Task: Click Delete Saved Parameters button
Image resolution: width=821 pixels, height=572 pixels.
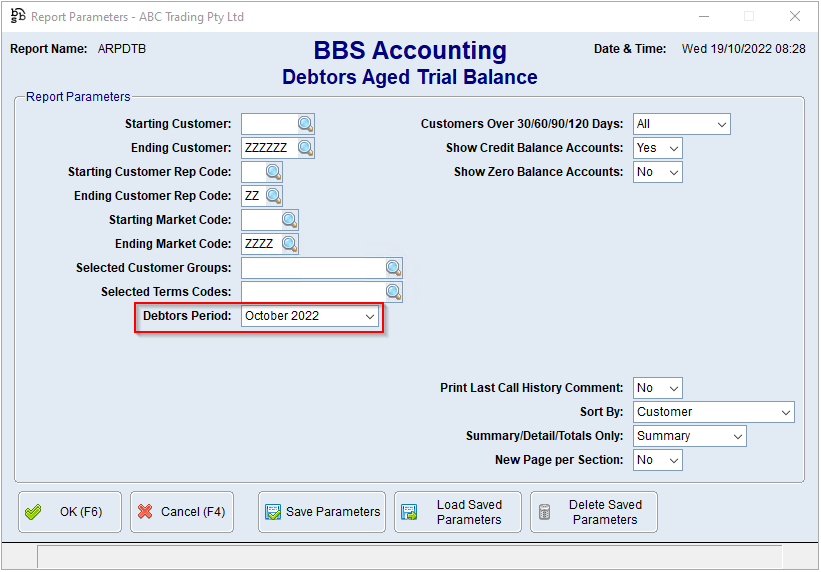Action: tap(594, 512)
